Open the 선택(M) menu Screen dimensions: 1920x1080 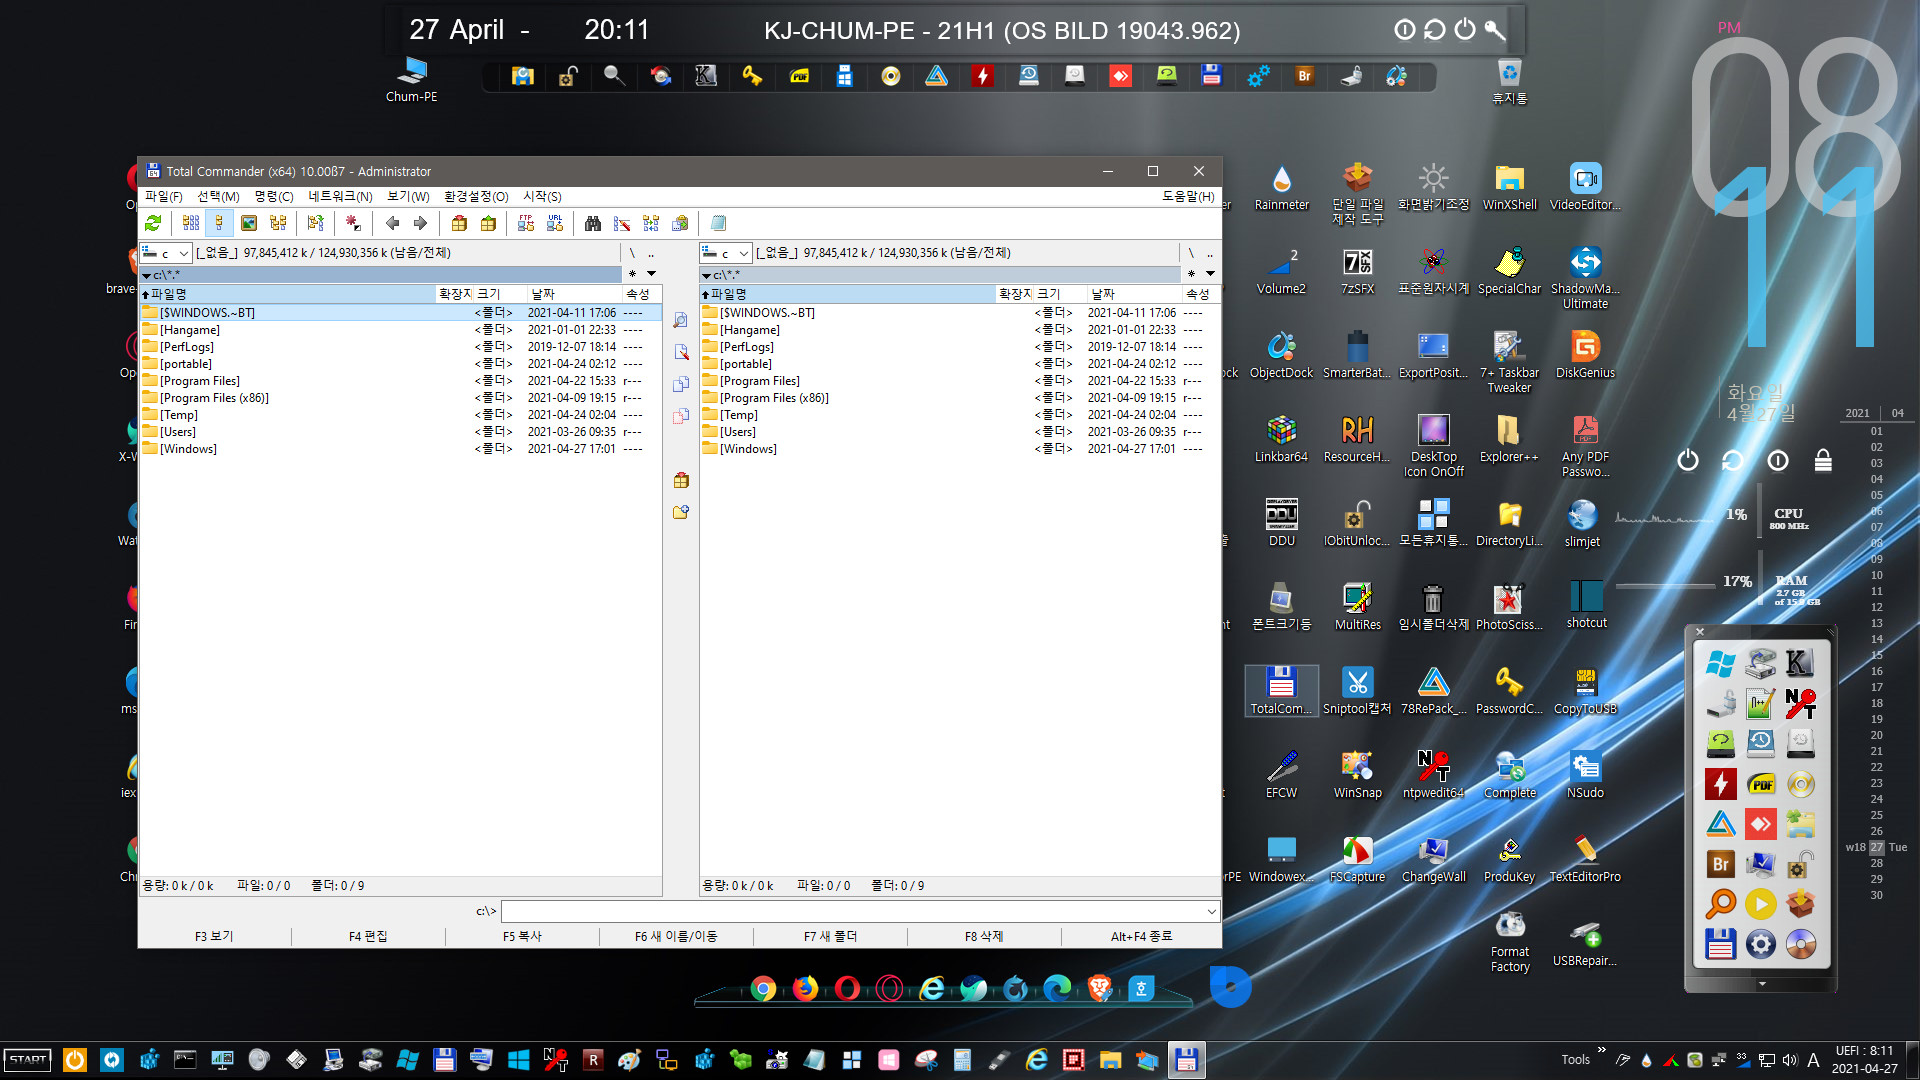point(218,197)
